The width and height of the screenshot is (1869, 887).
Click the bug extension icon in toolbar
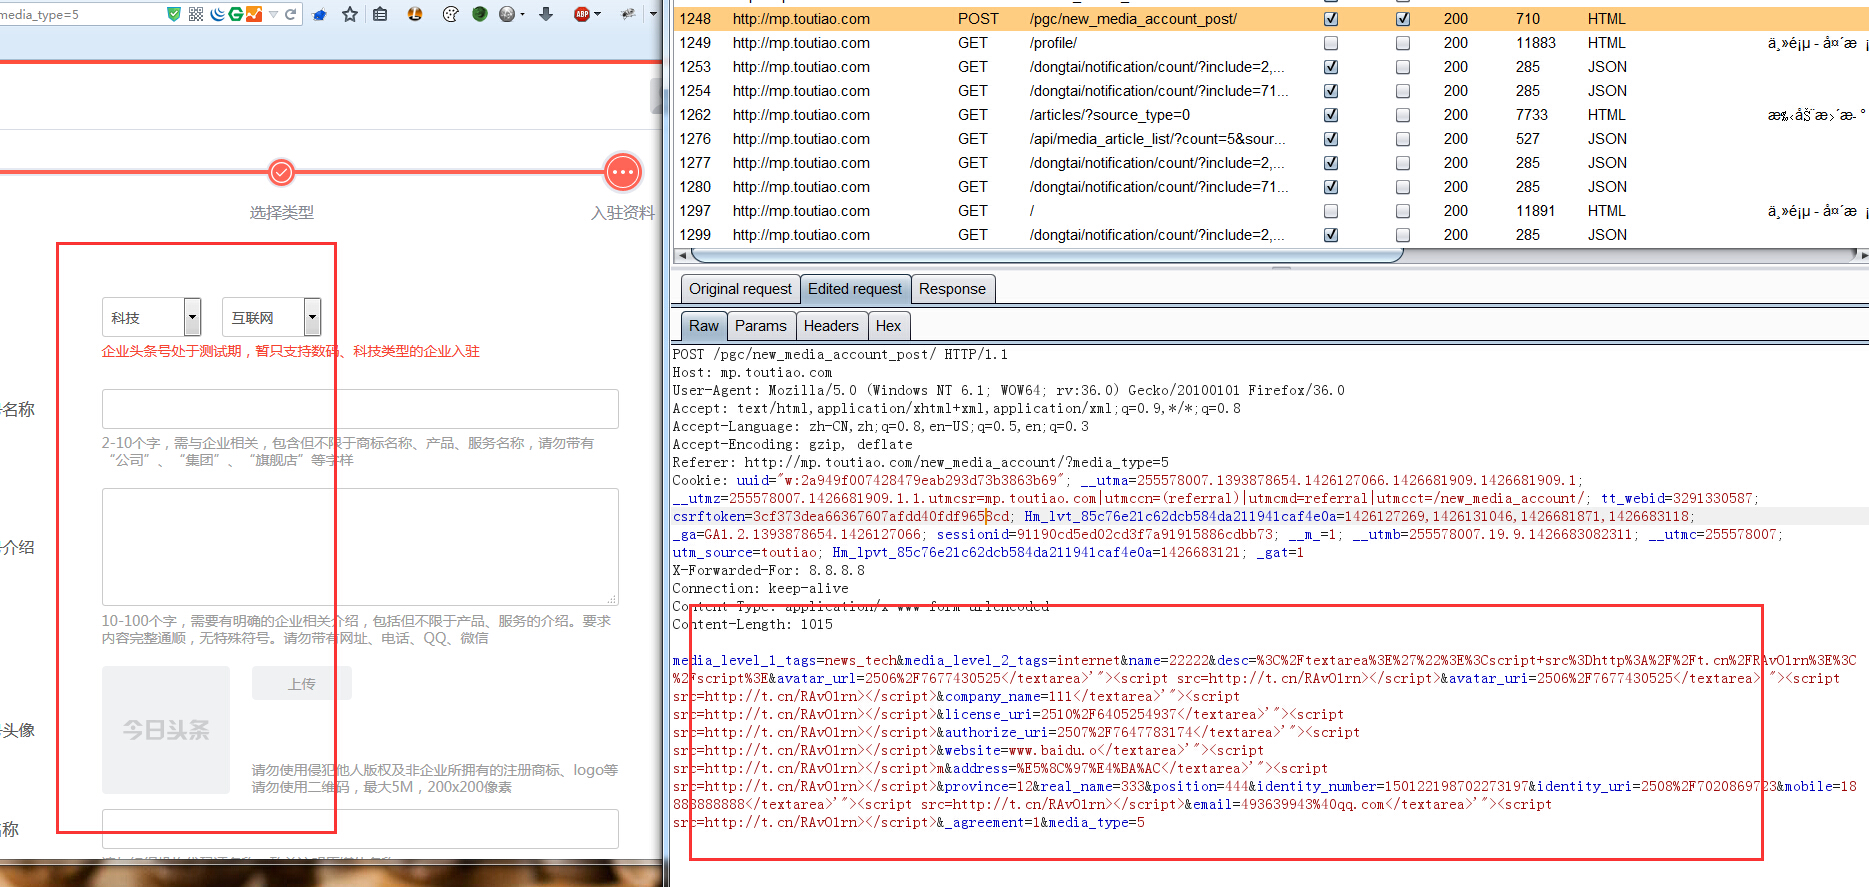(x=628, y=14)
